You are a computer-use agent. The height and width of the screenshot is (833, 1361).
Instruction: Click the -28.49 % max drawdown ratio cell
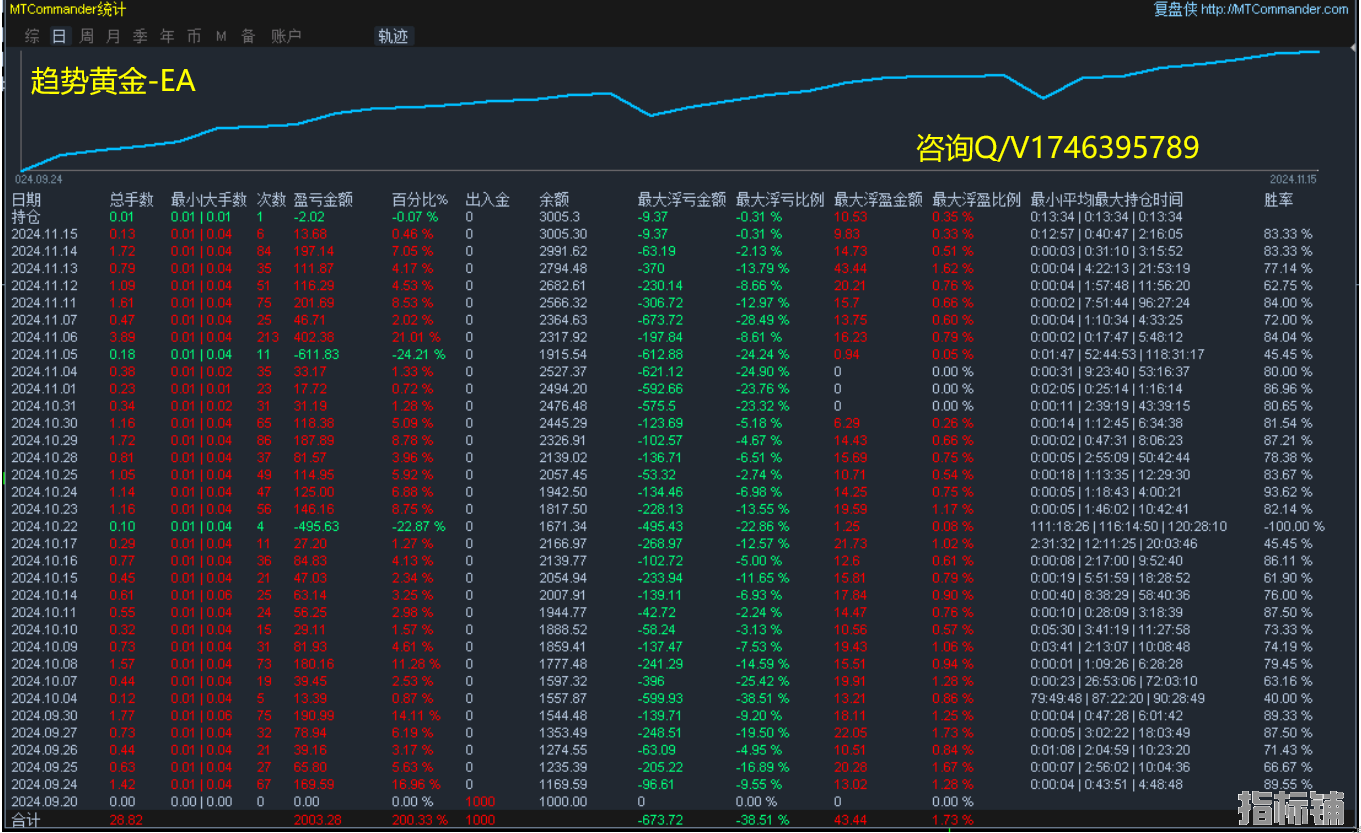tap(763, 320)
